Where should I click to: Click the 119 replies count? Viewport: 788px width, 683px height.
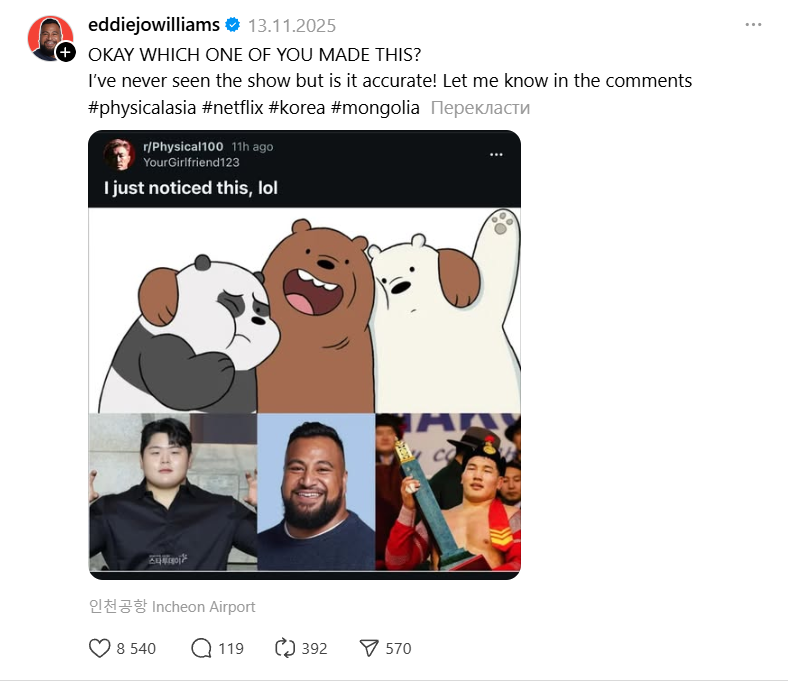[x=231, y=648]
